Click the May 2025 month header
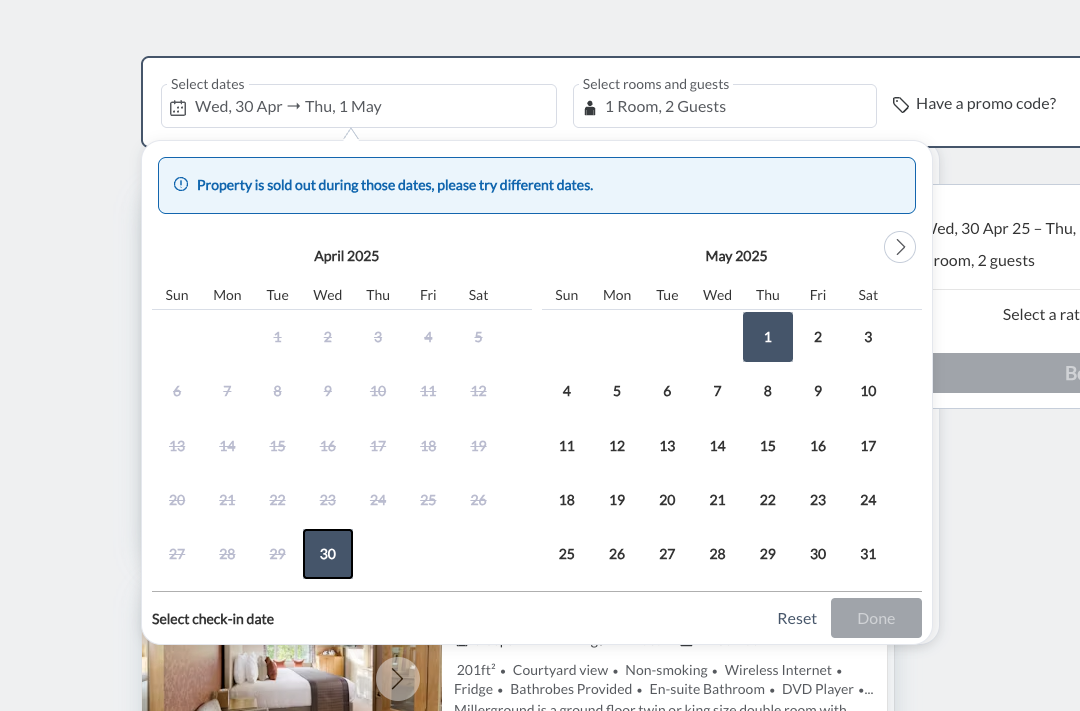 pos(736,256)
